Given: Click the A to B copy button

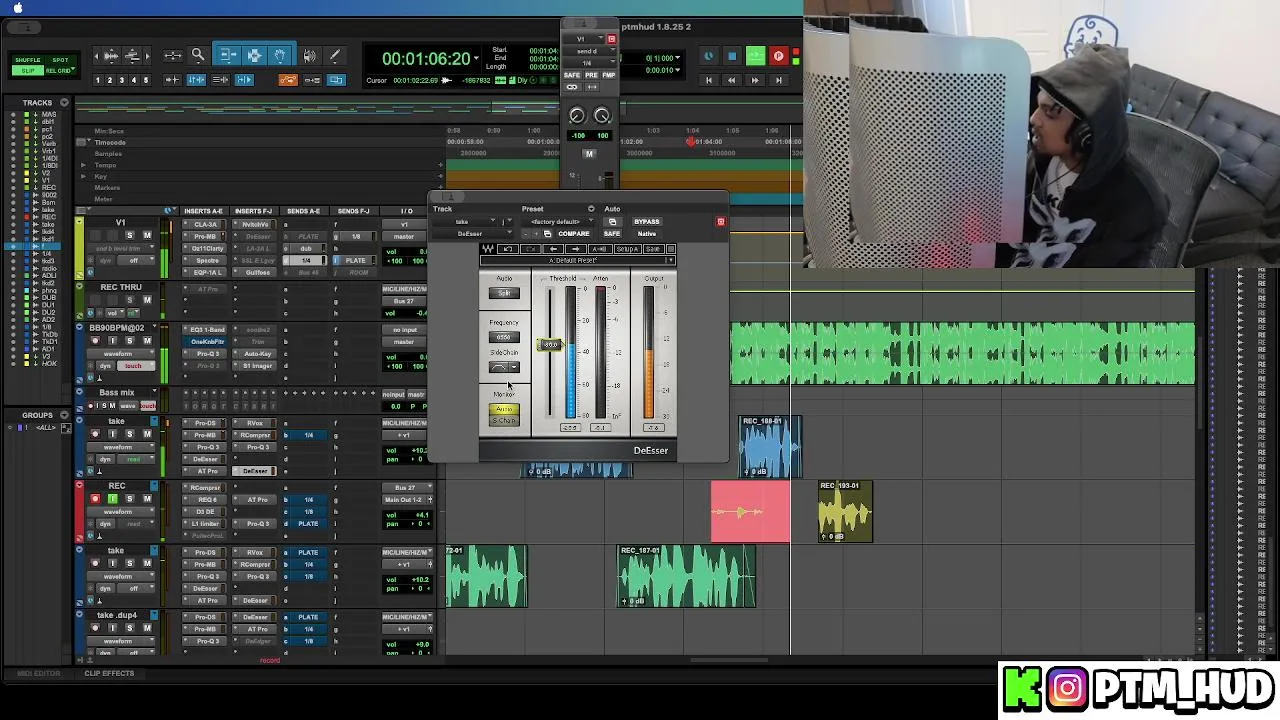Looking at the screenshot, I should point(600,249).
